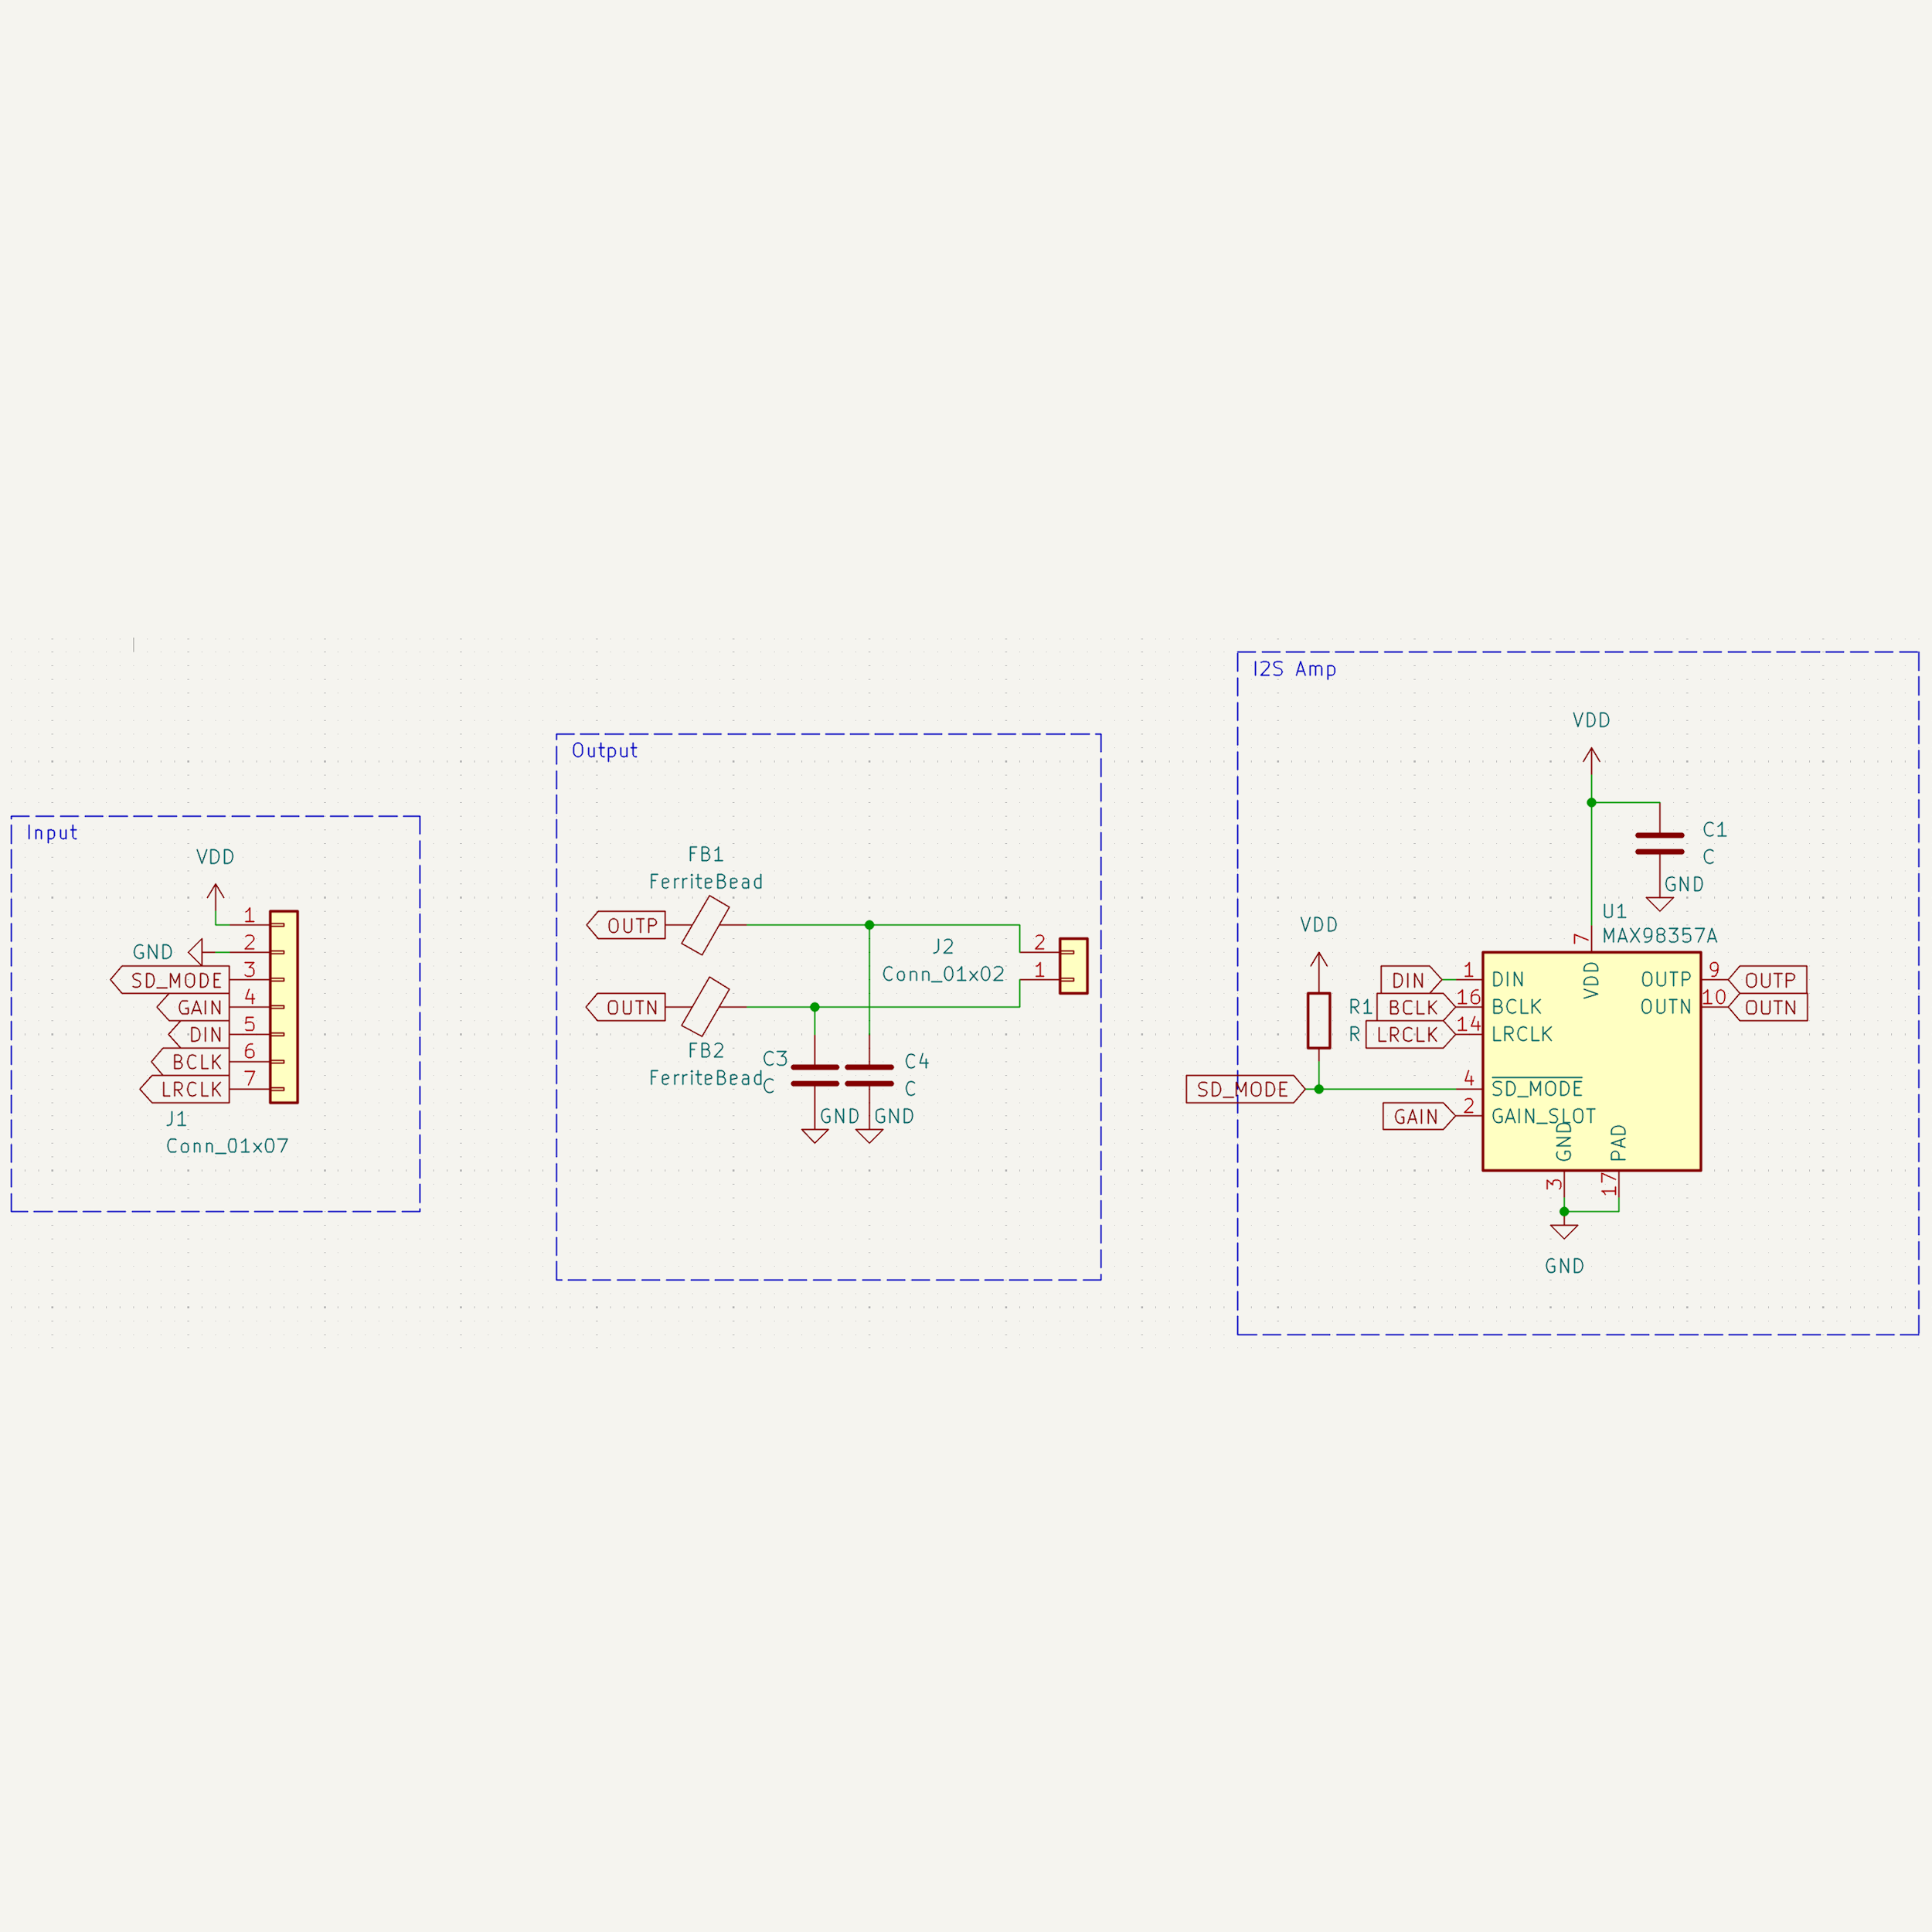Click the GND symbol below capacitor C4
The image size is (1932, 1932).
click(x=869, y=1135)
